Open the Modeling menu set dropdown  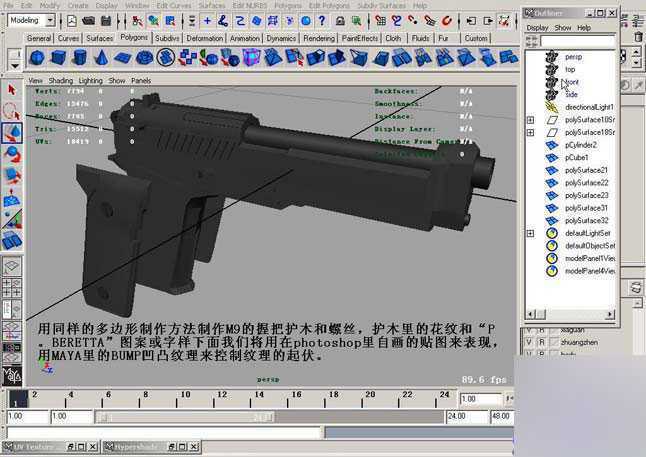coord(50,20)
